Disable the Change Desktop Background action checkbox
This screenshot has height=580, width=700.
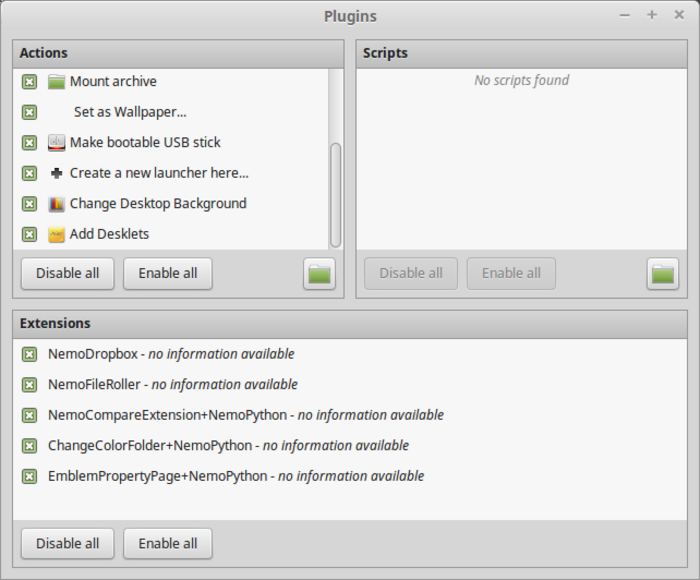29,204
